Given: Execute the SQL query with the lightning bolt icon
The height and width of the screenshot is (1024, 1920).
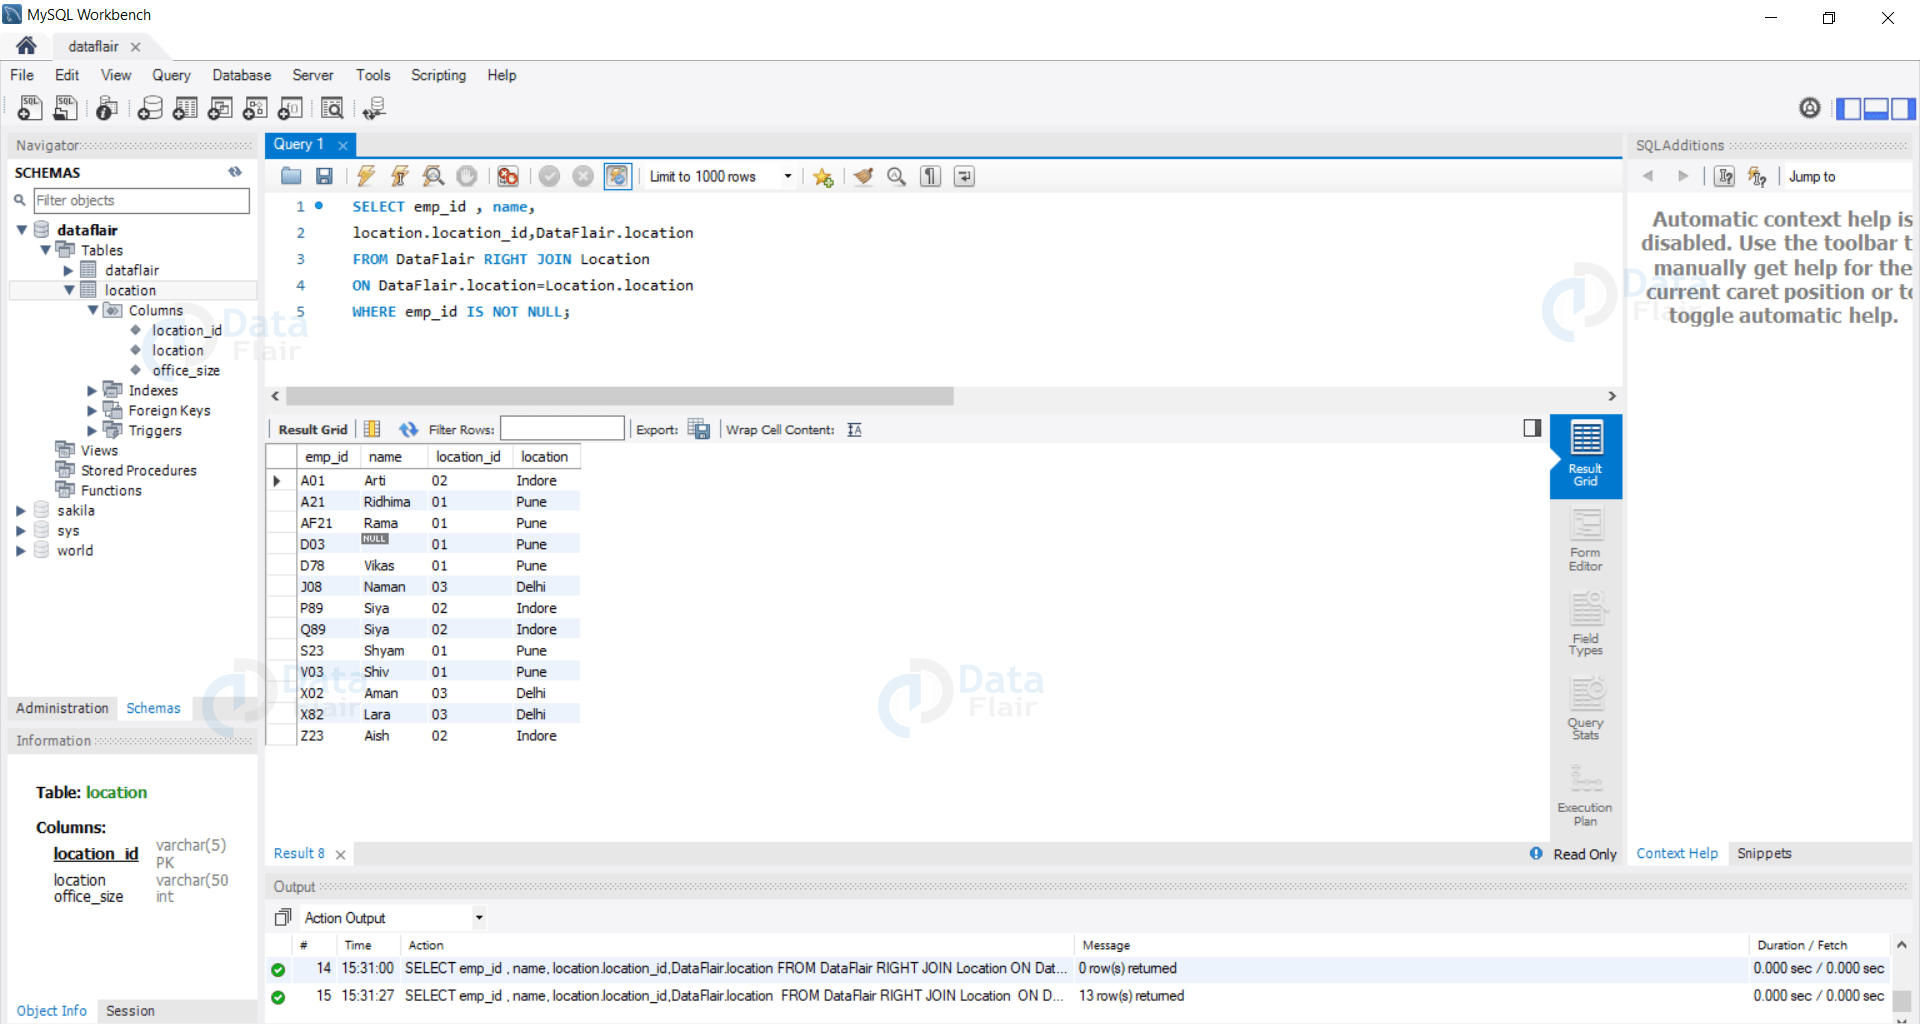Looking at the screenshot, I should click(x=366, y=176).
